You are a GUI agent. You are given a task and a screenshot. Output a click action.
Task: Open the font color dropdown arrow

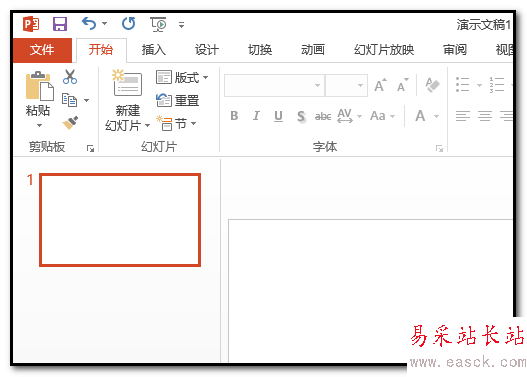pyautogui.click(x=436, y=116)
